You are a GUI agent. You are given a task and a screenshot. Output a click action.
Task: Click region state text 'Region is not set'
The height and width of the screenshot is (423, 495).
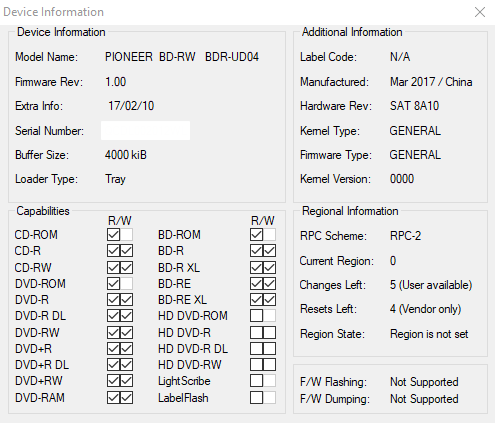point(429,334)
